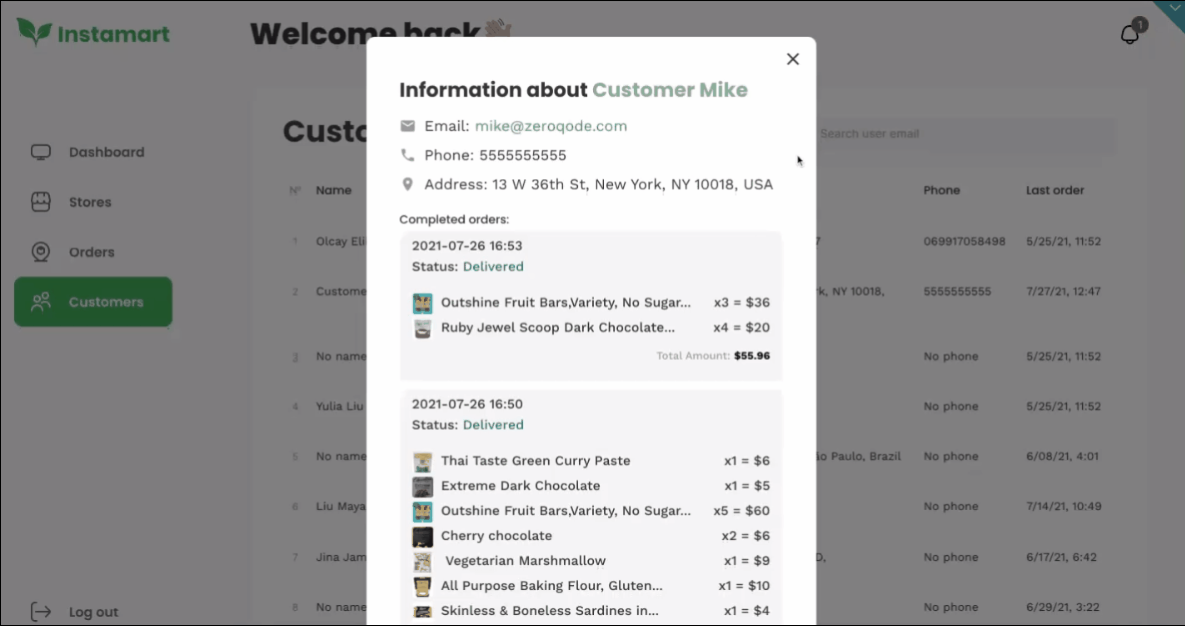
Task: Click the x5 = $60 price text
Action: coord(741,510)
